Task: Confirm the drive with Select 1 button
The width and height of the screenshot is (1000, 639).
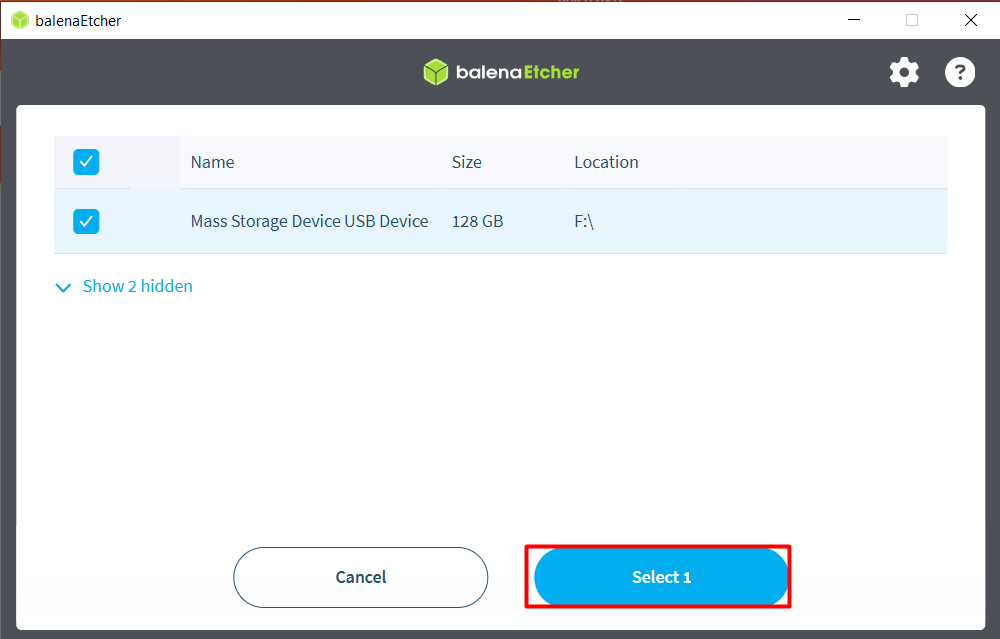Action: (661, 577)
